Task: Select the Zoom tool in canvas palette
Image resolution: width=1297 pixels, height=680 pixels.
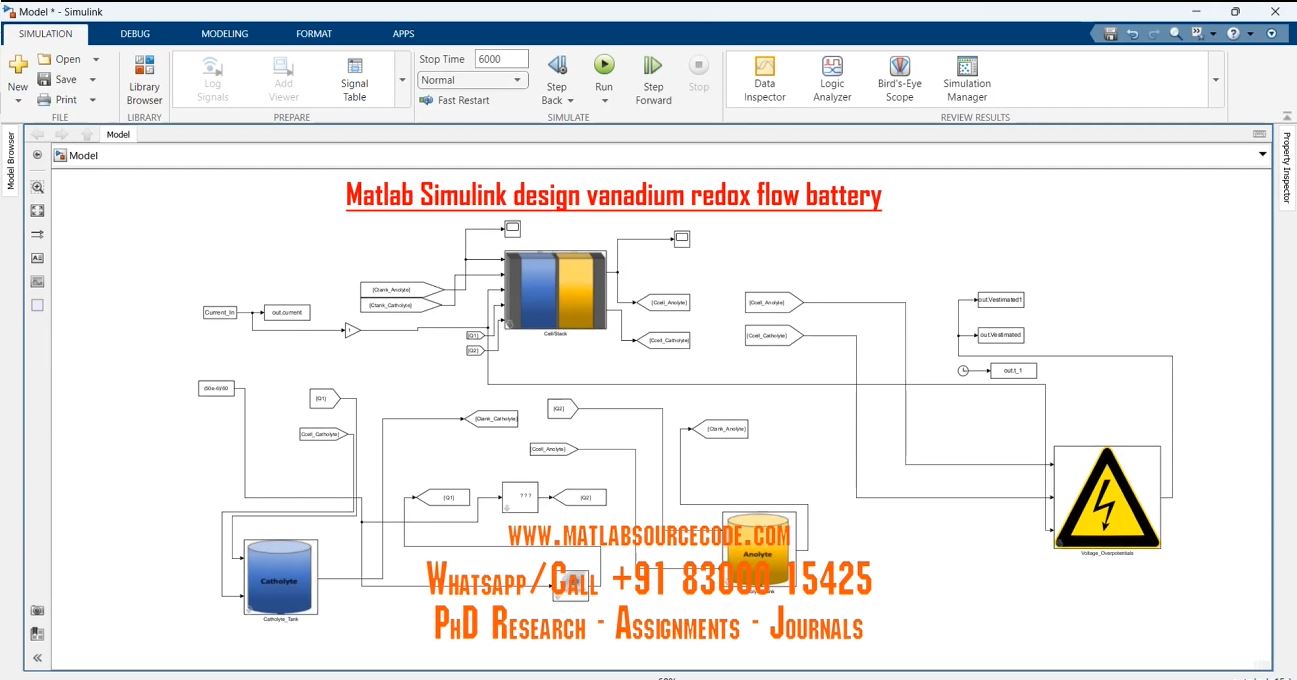Action: pyautogui.click(x=38, y=187)
